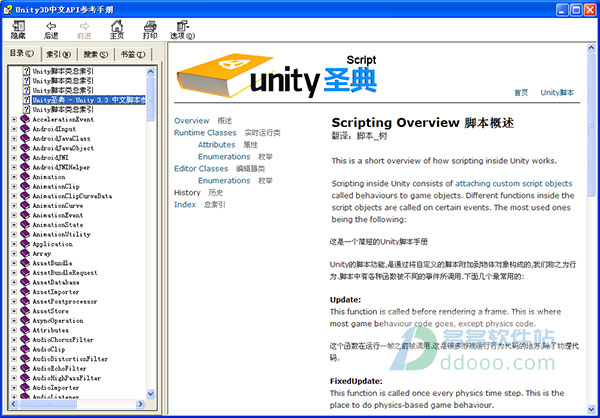Expand the AccelerationEvent tree node
This screenshot has height=418, width=600.
click(x=14, y=119)
